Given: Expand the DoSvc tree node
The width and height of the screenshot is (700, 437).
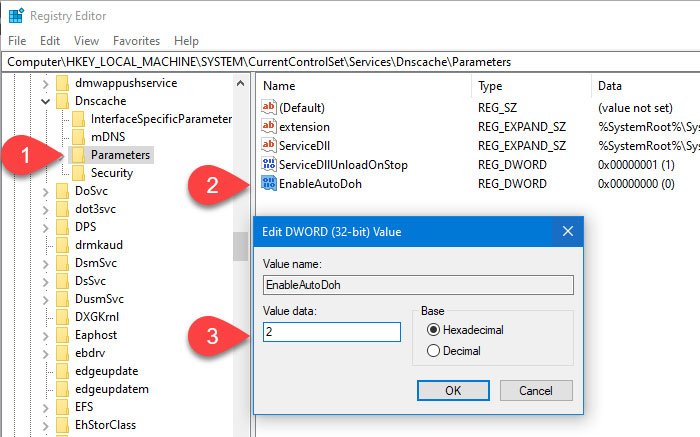Looking at the screenshot, I should click(46, 191).
